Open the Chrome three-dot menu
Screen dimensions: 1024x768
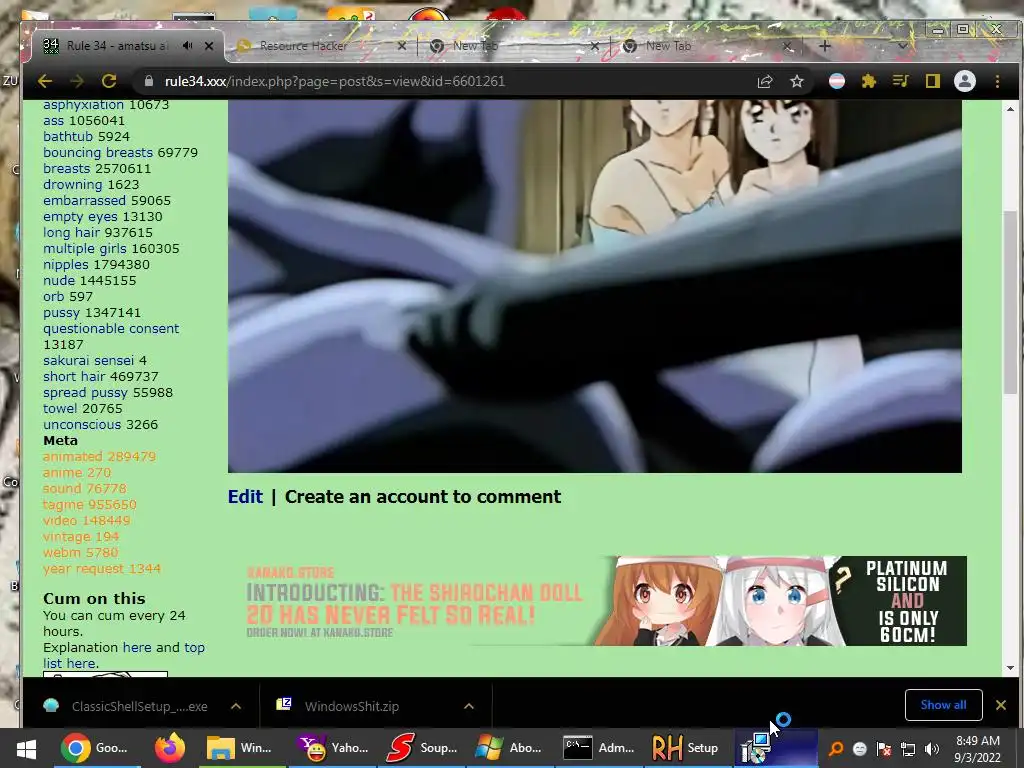[997, 81]
